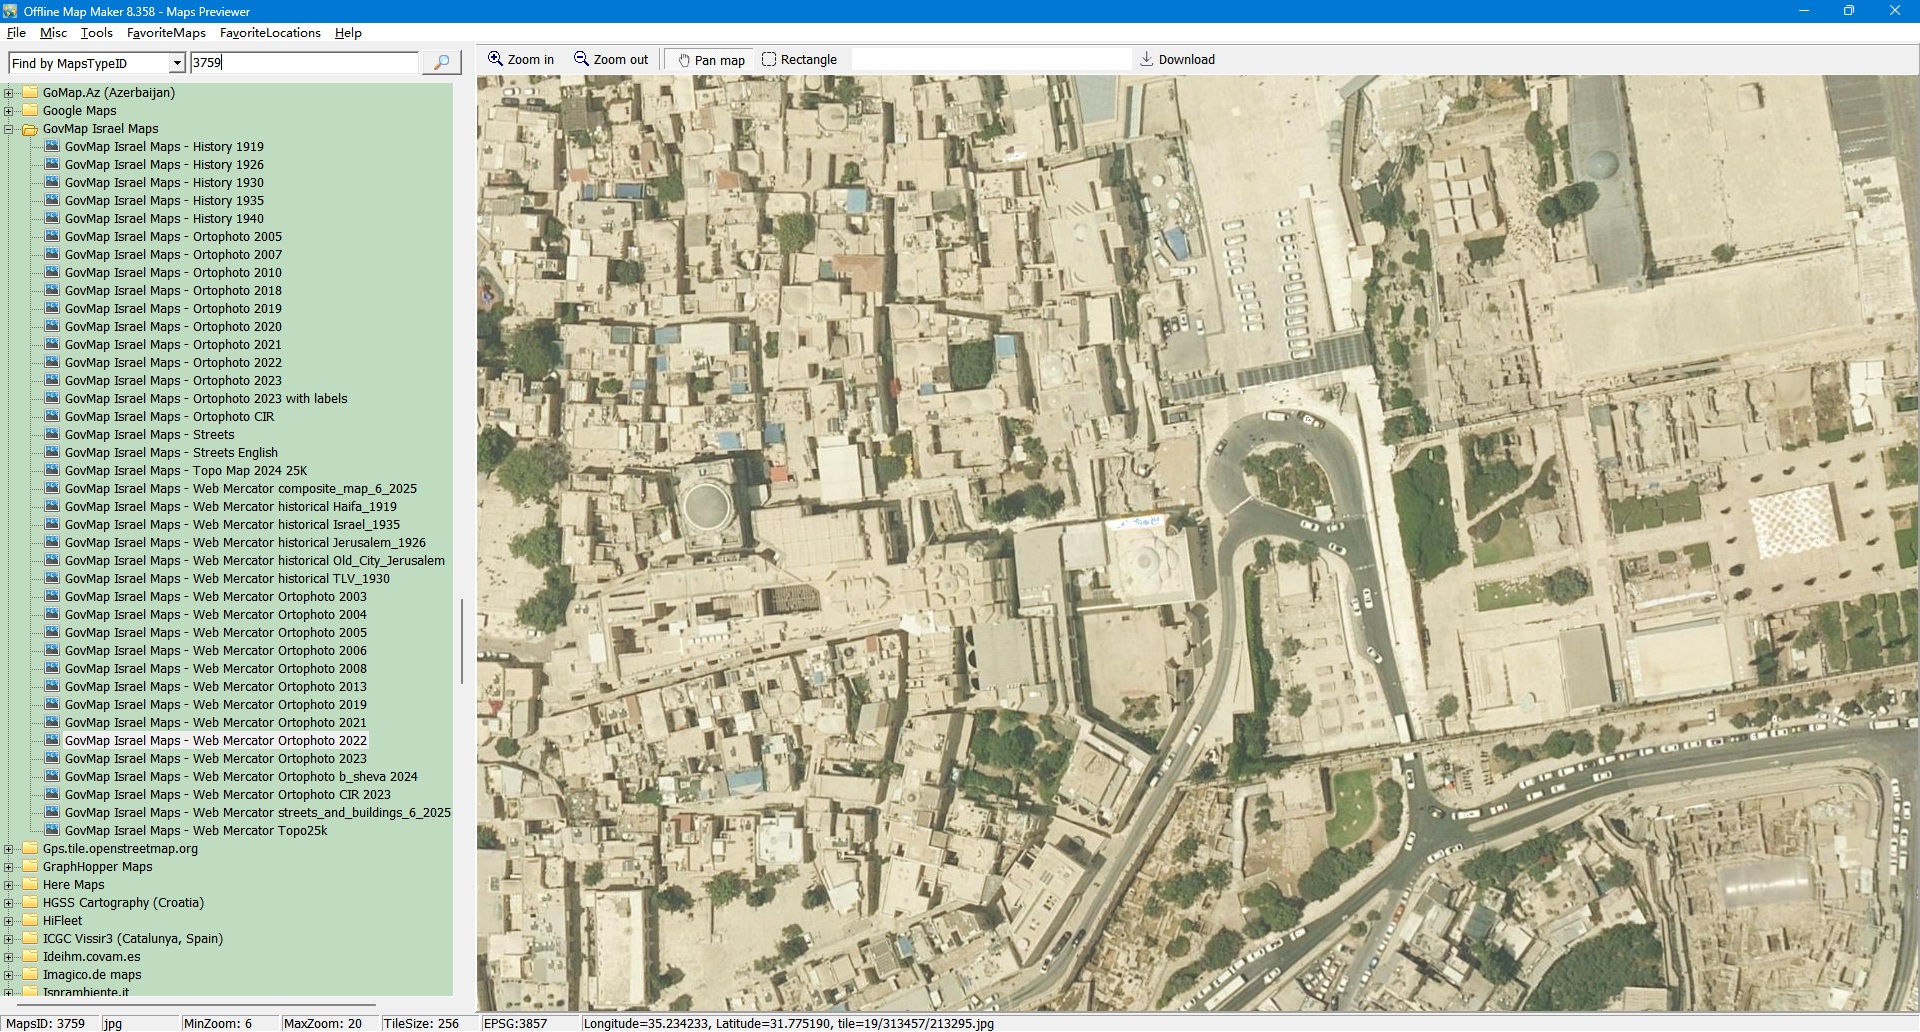Activate the Pan map tool
Screen dimensions: 1920x1032
point(711,60)
